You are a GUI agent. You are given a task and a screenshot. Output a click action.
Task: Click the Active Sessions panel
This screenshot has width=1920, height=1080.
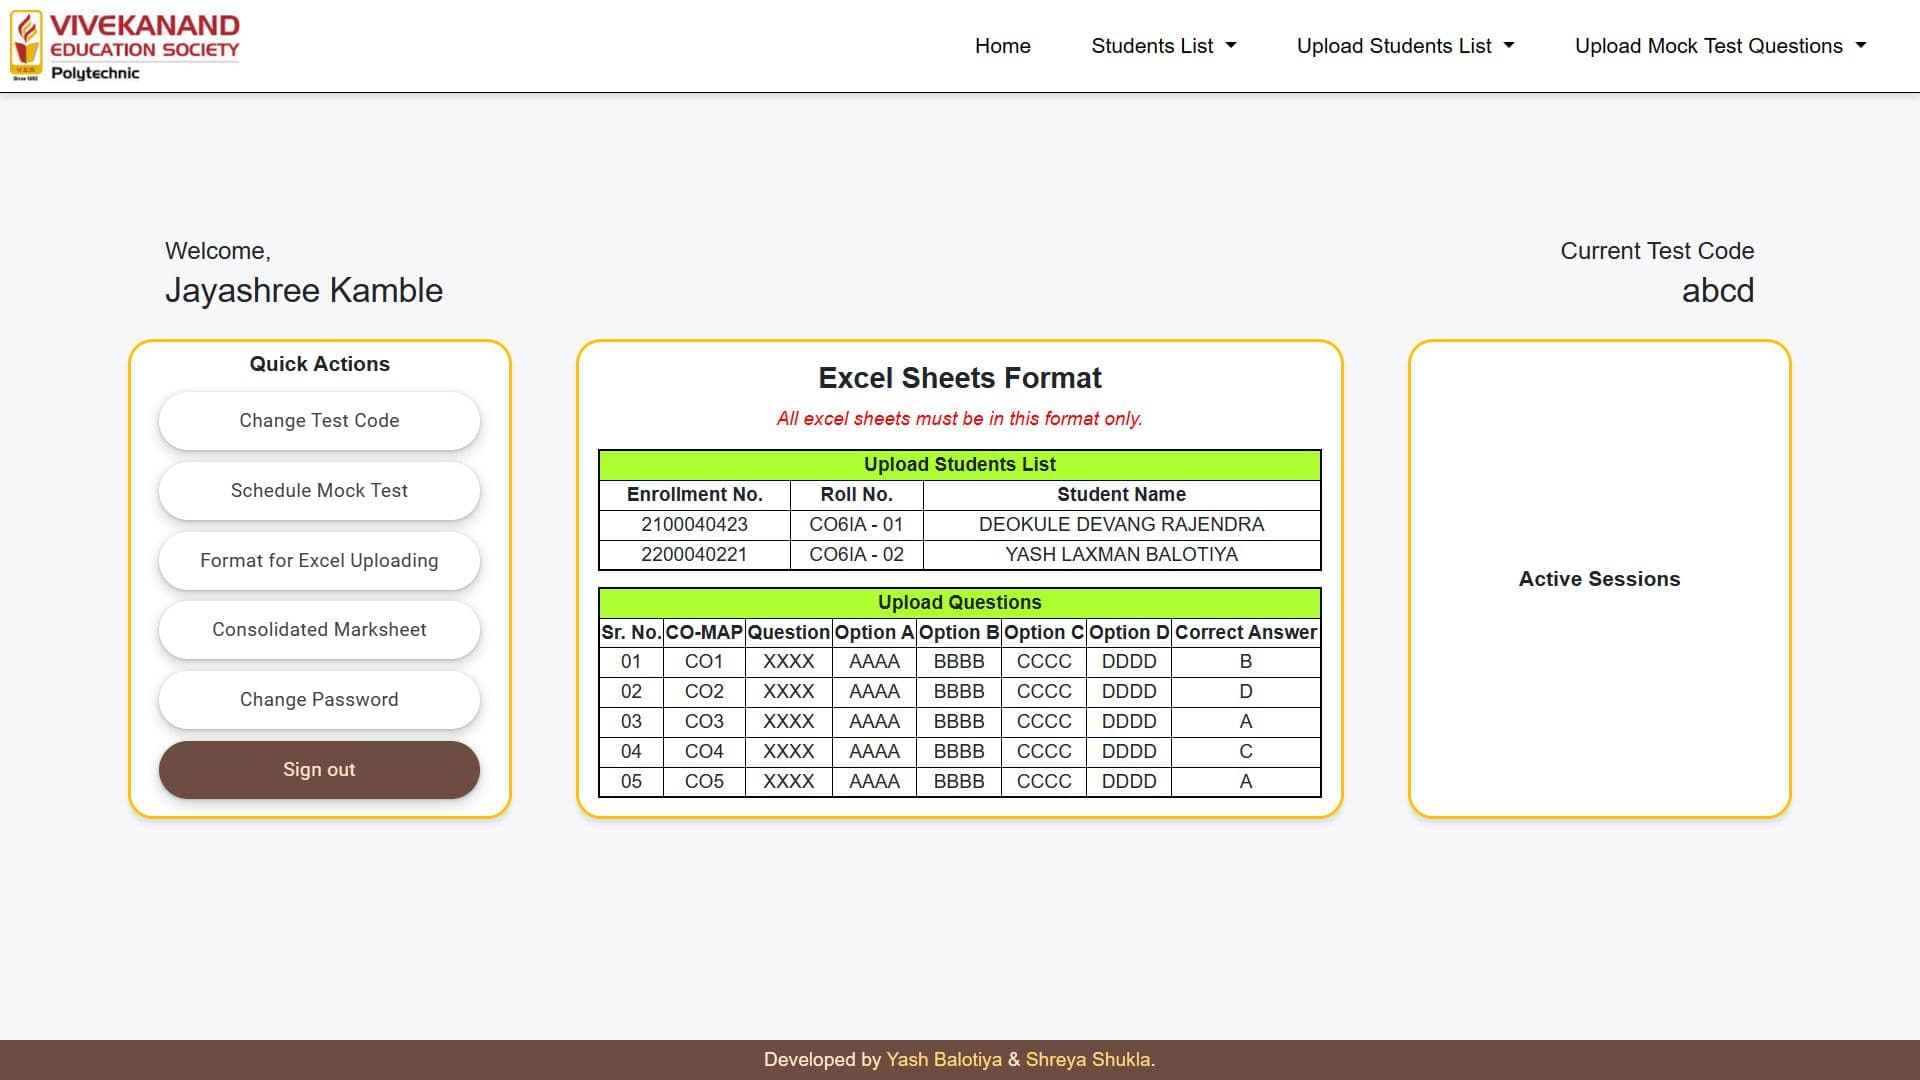click(1598, 579)
